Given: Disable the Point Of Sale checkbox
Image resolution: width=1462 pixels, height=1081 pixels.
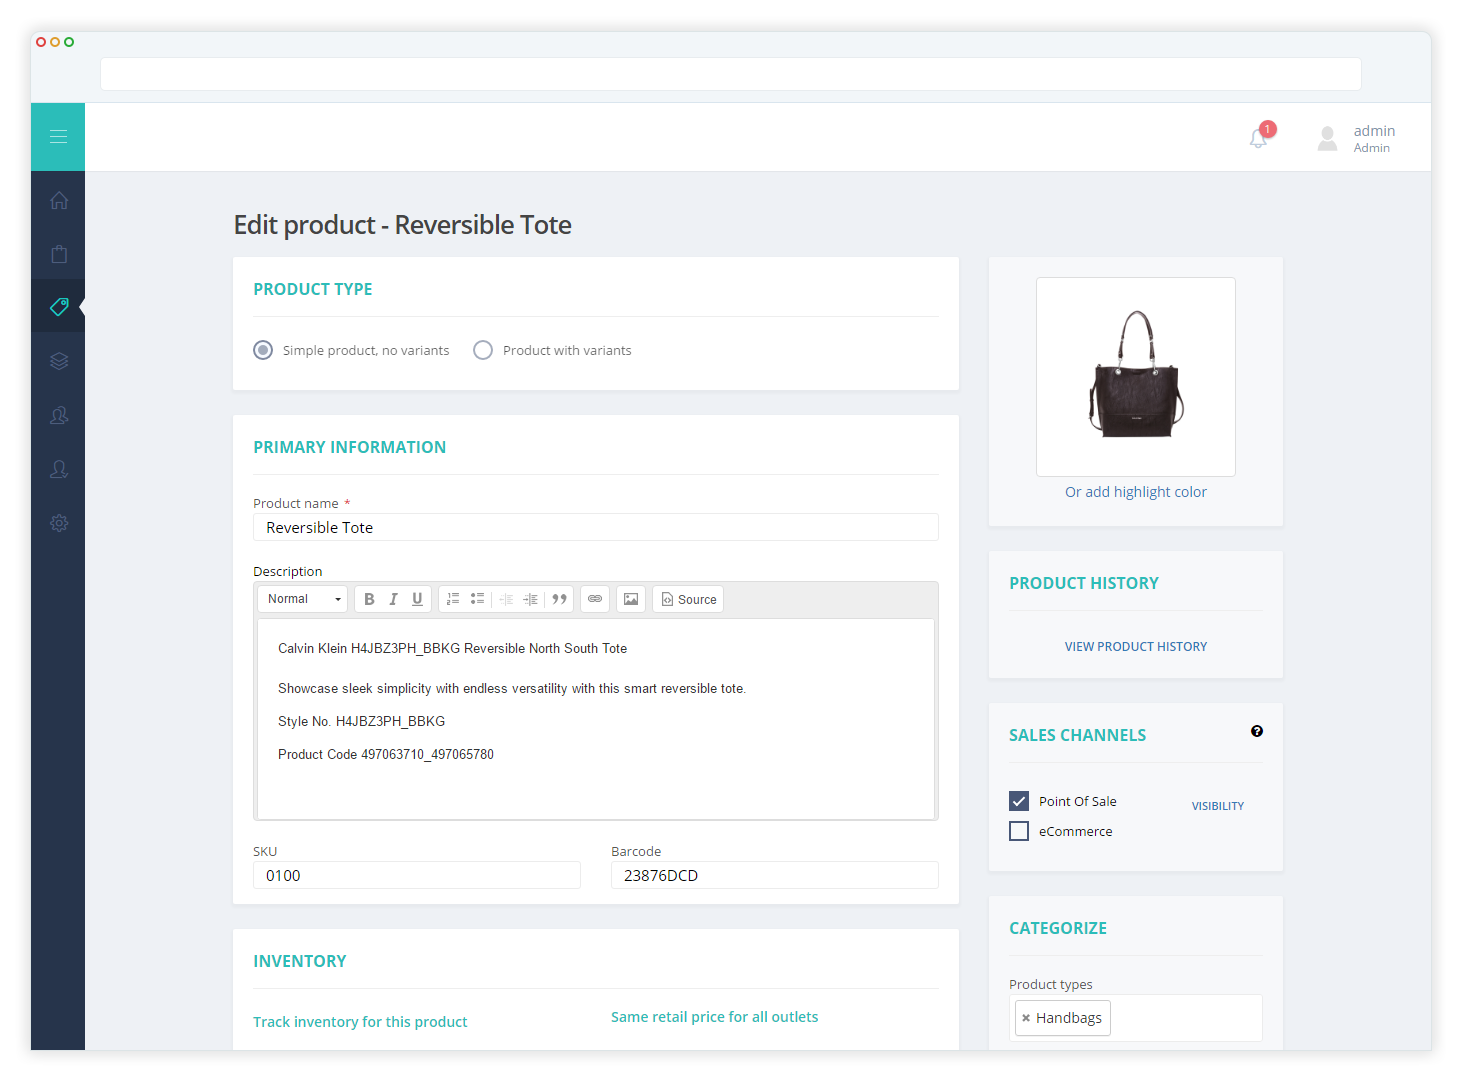Looking at the screenshot, I should (x=1018, y=801).
